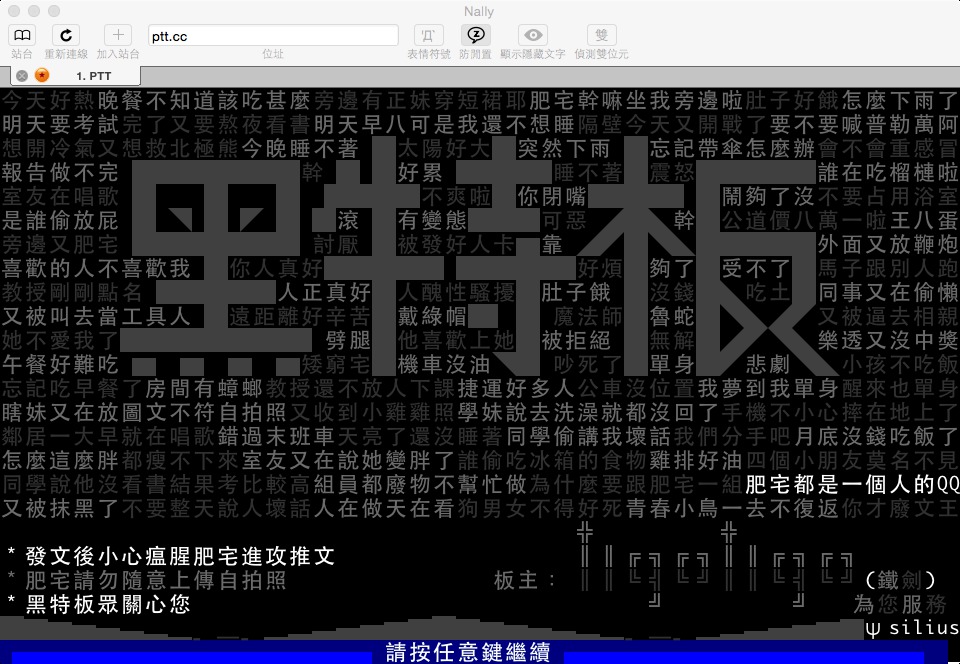This screenshot has width=960, height=664.
Task: Click the 加入站台 add site plus icon
Action: (x=118, y=35)
